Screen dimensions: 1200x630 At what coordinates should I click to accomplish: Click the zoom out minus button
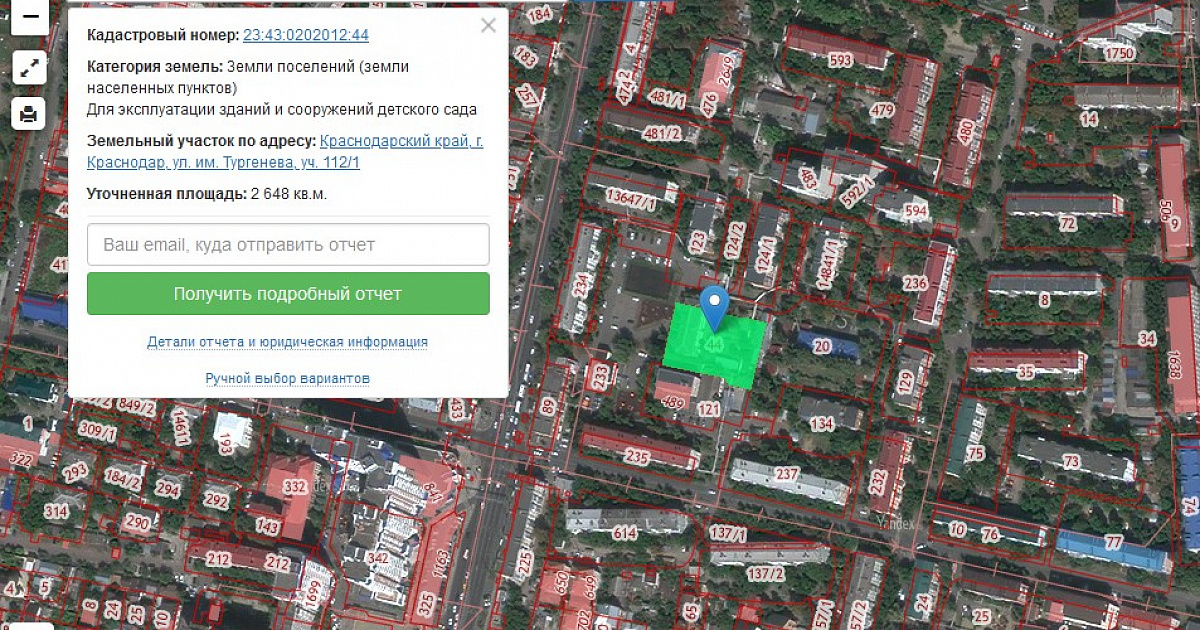(x=29, y=19)
